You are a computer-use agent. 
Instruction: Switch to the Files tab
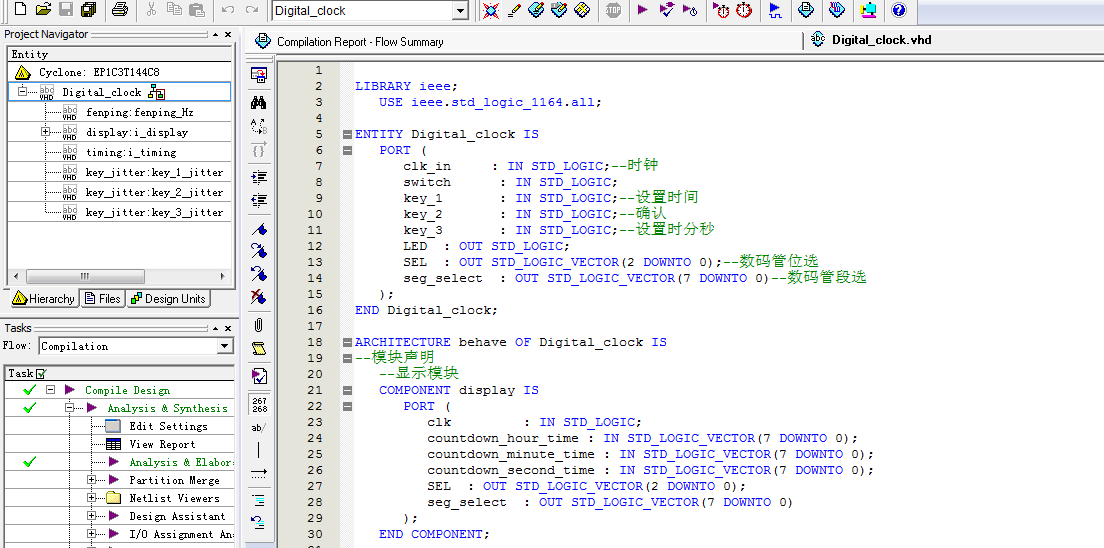coord(103,299)
